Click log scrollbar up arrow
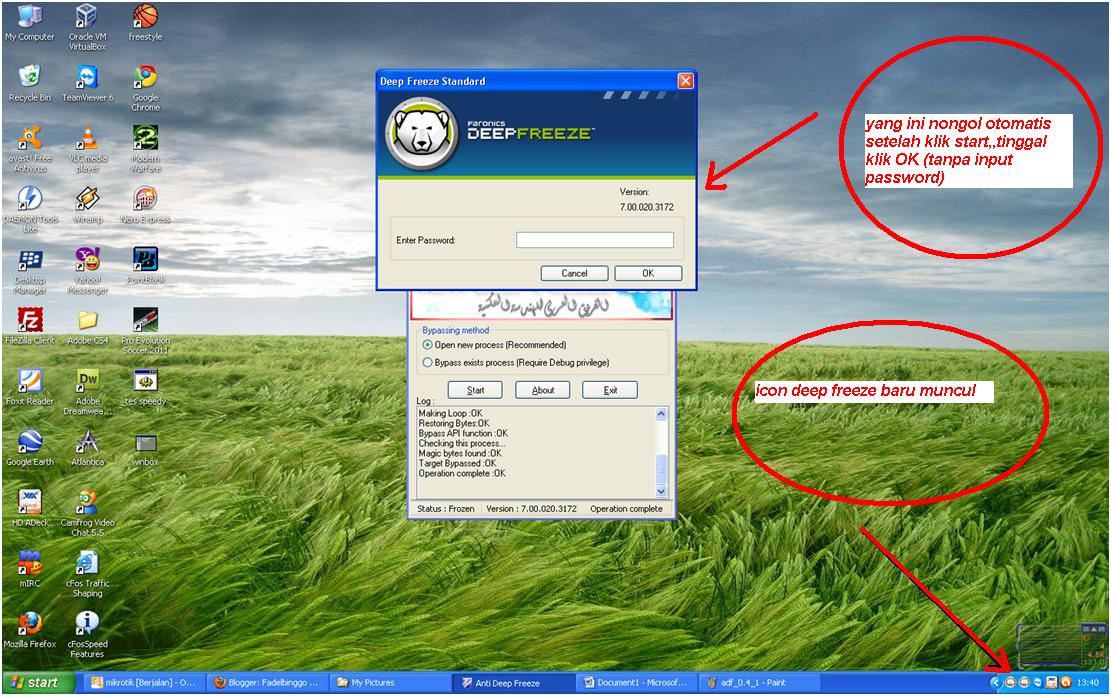 pos(661,414)
